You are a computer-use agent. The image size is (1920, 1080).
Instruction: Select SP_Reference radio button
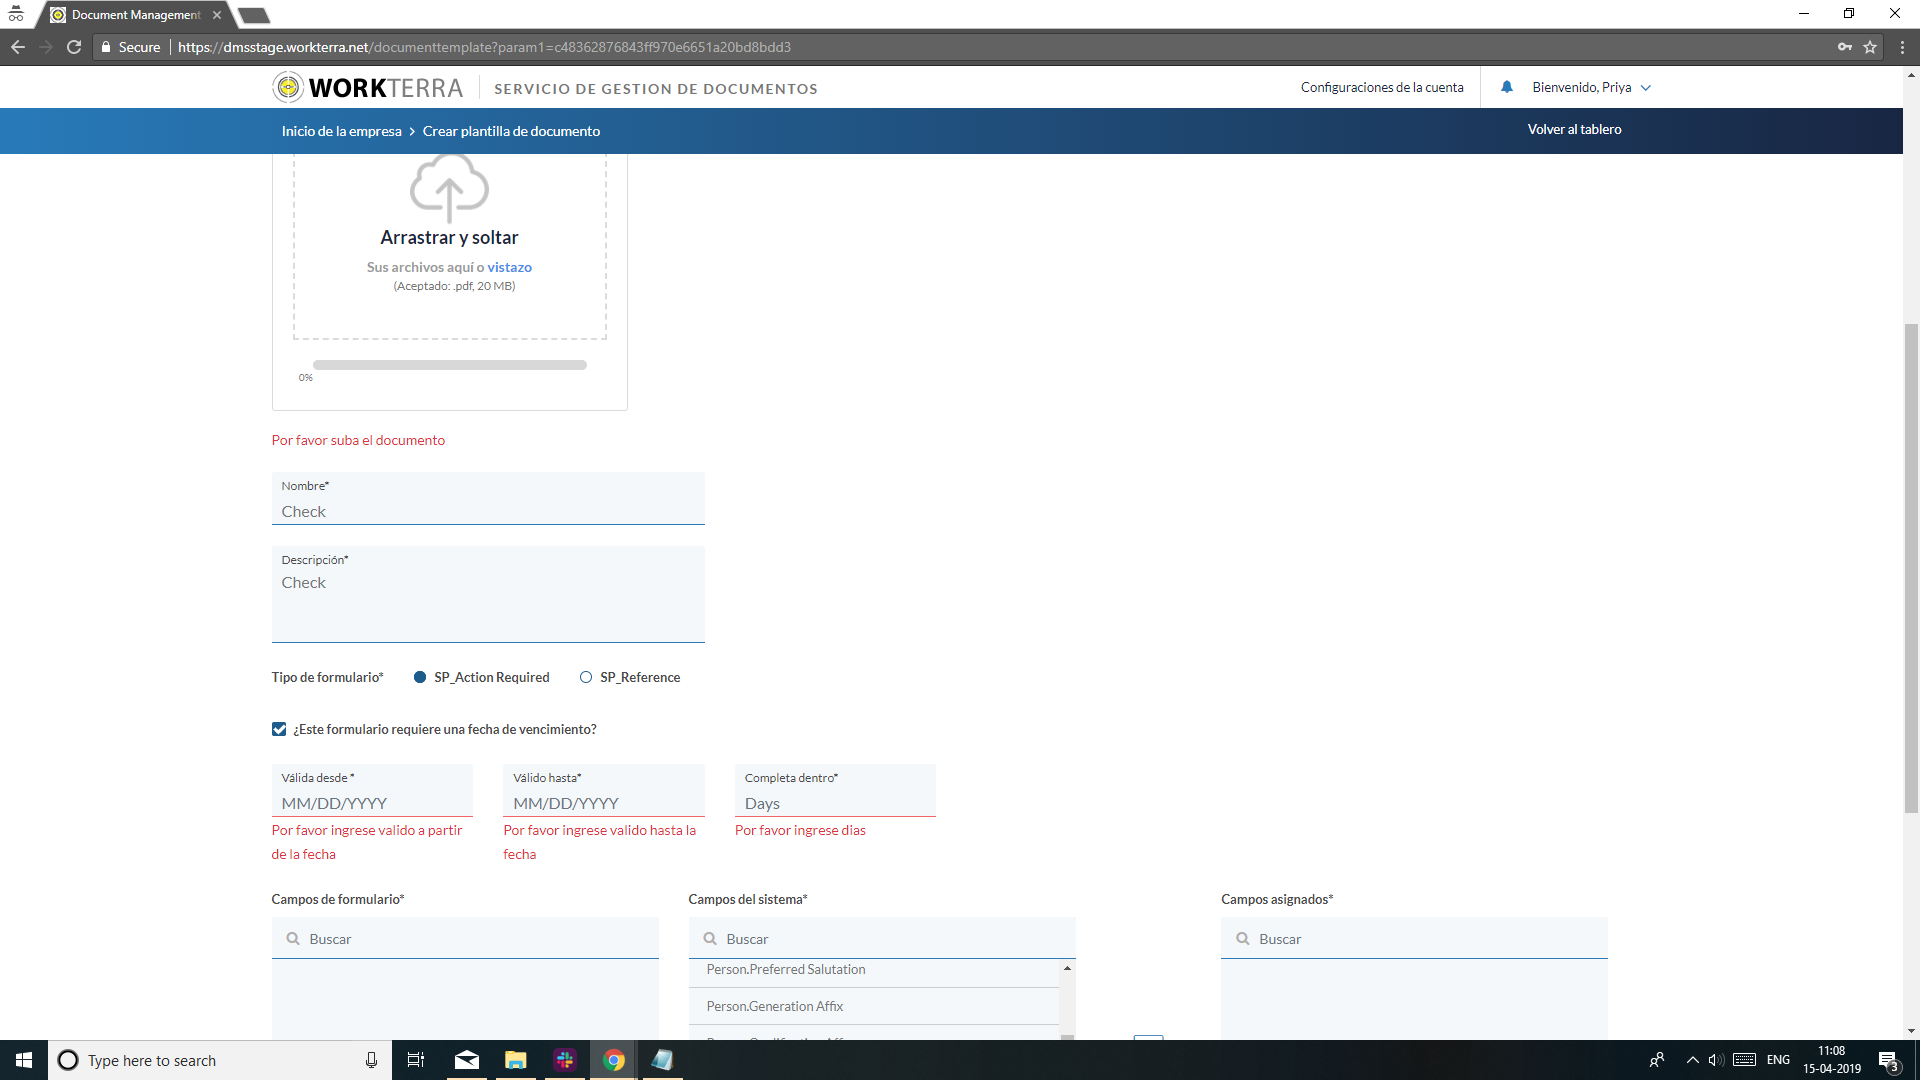(586, 677)
